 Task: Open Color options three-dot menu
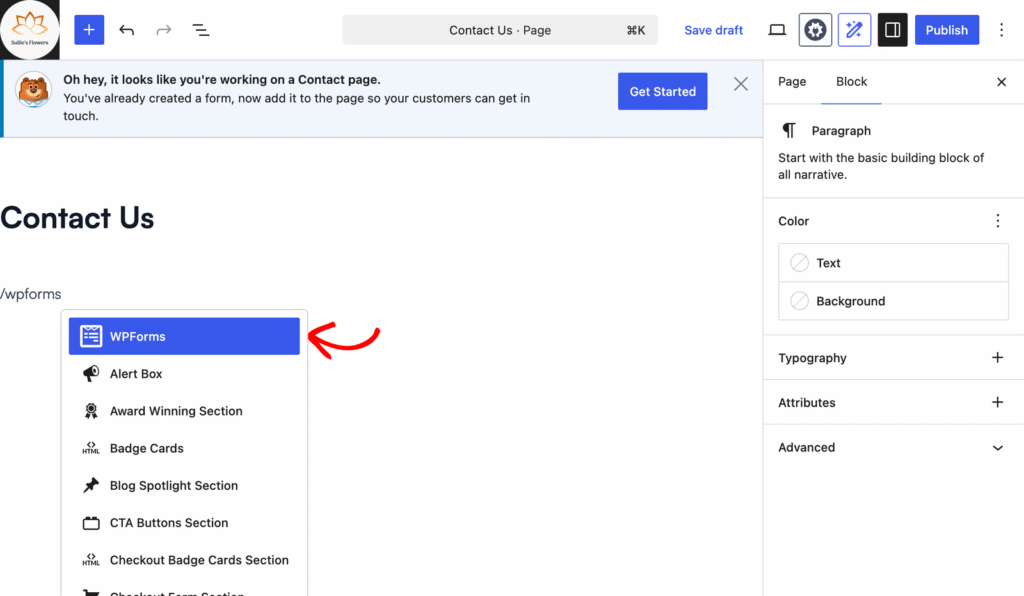[997, 221]
